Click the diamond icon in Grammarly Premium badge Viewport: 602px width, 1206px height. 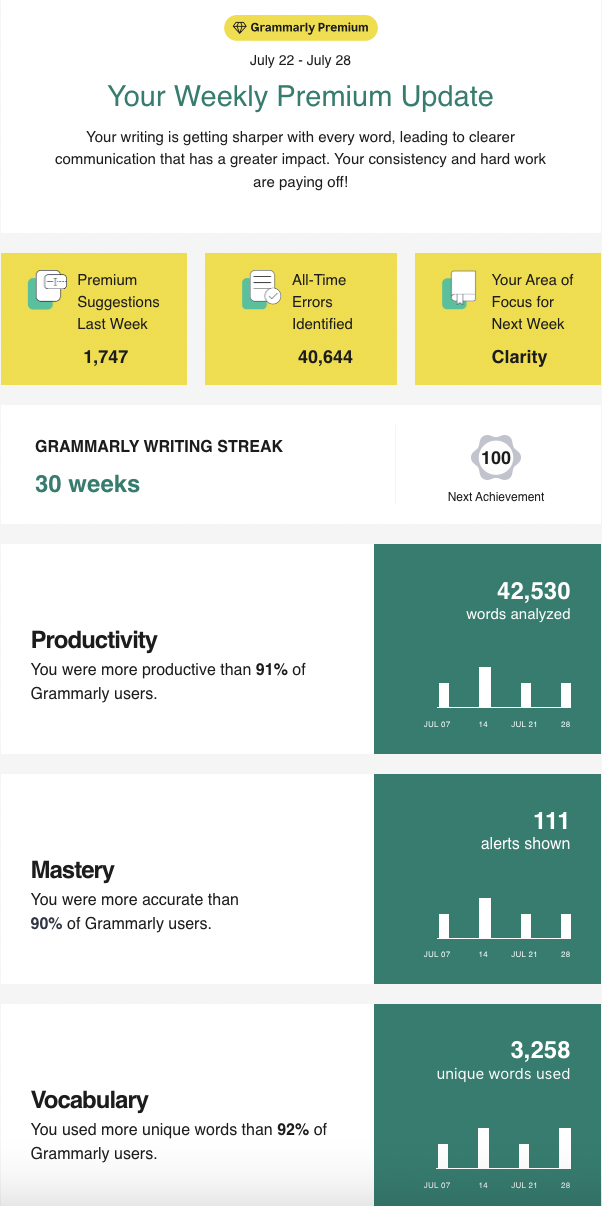239,28
